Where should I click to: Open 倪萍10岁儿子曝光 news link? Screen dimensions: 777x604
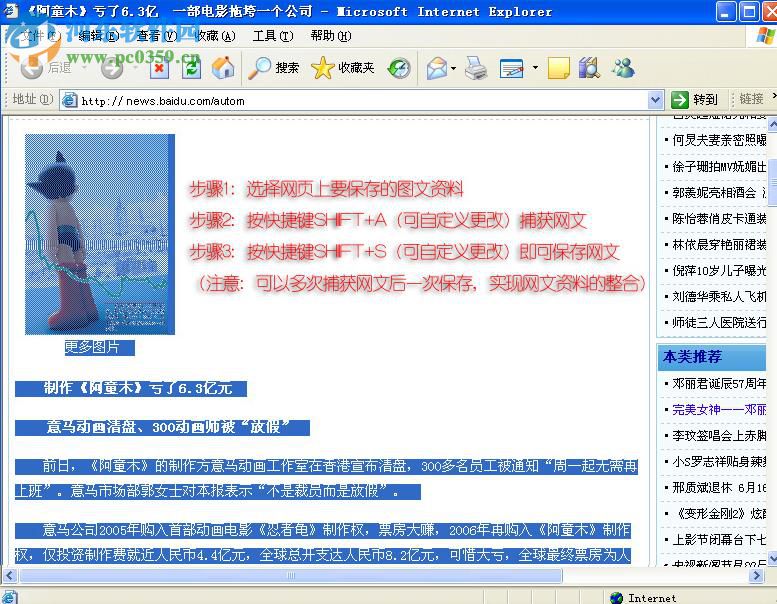pos(719,271)
